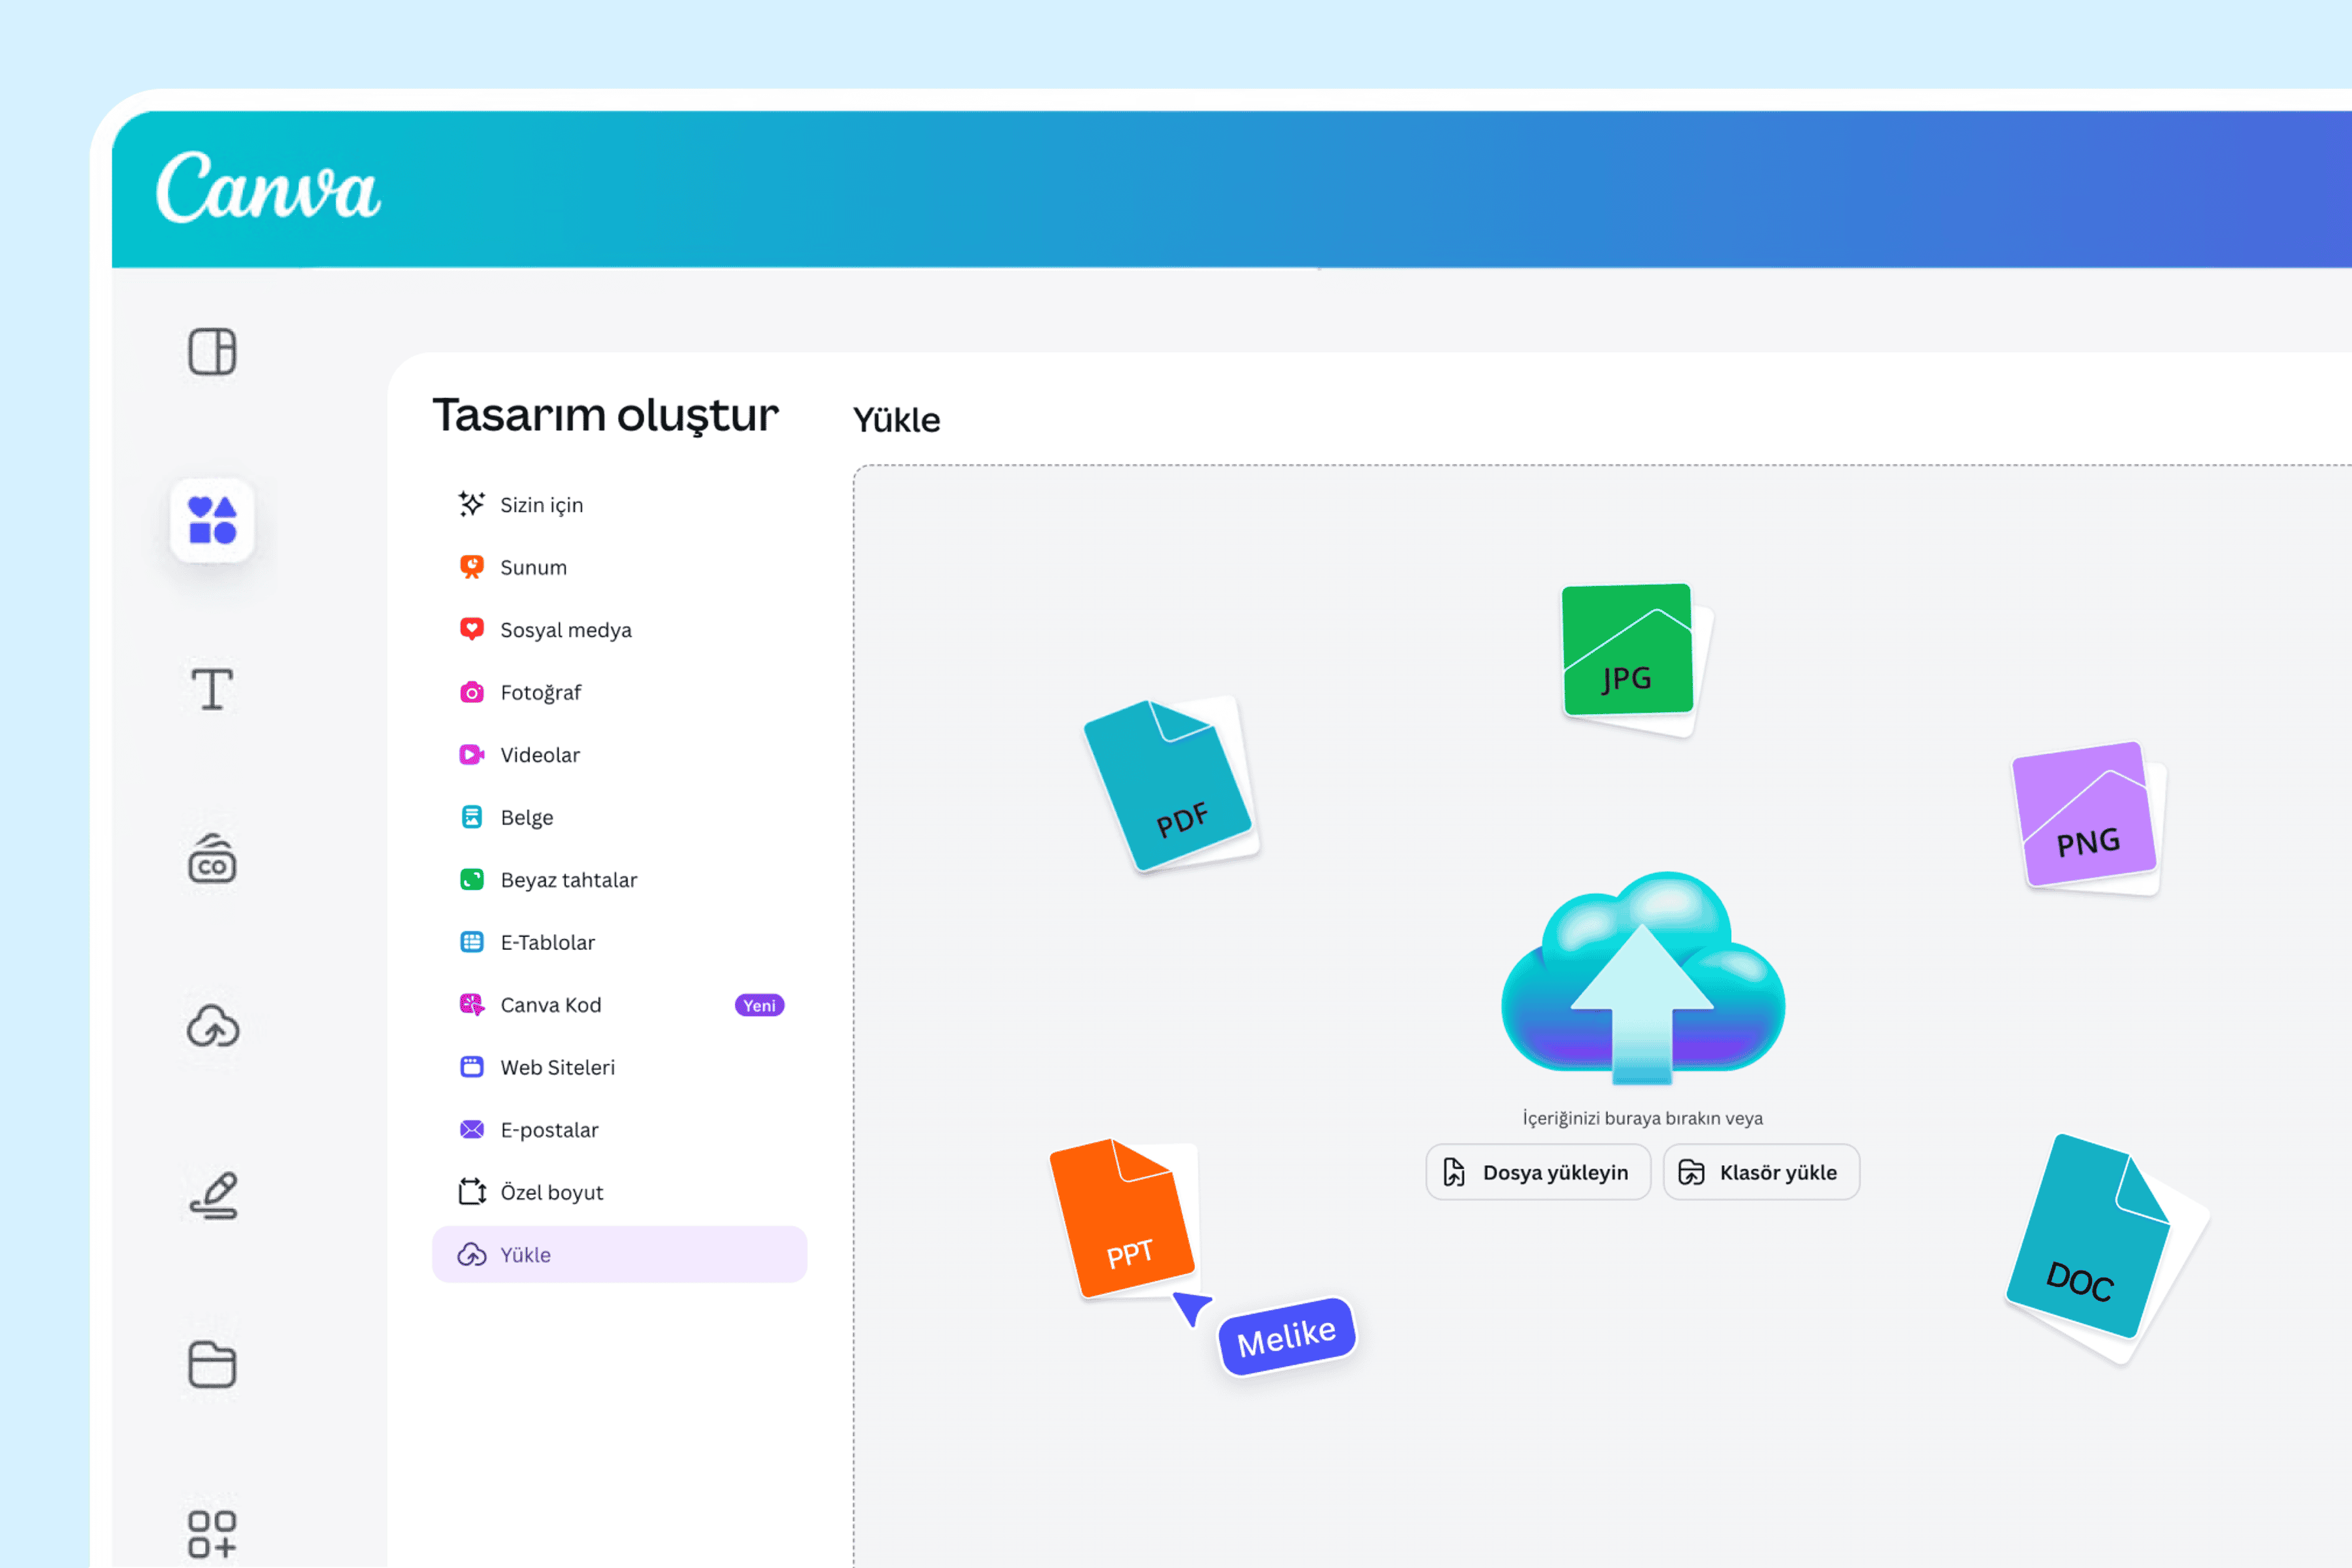Click the Melike cursor name tag
The image size is (2352, 1568).
(1286, 1337)
